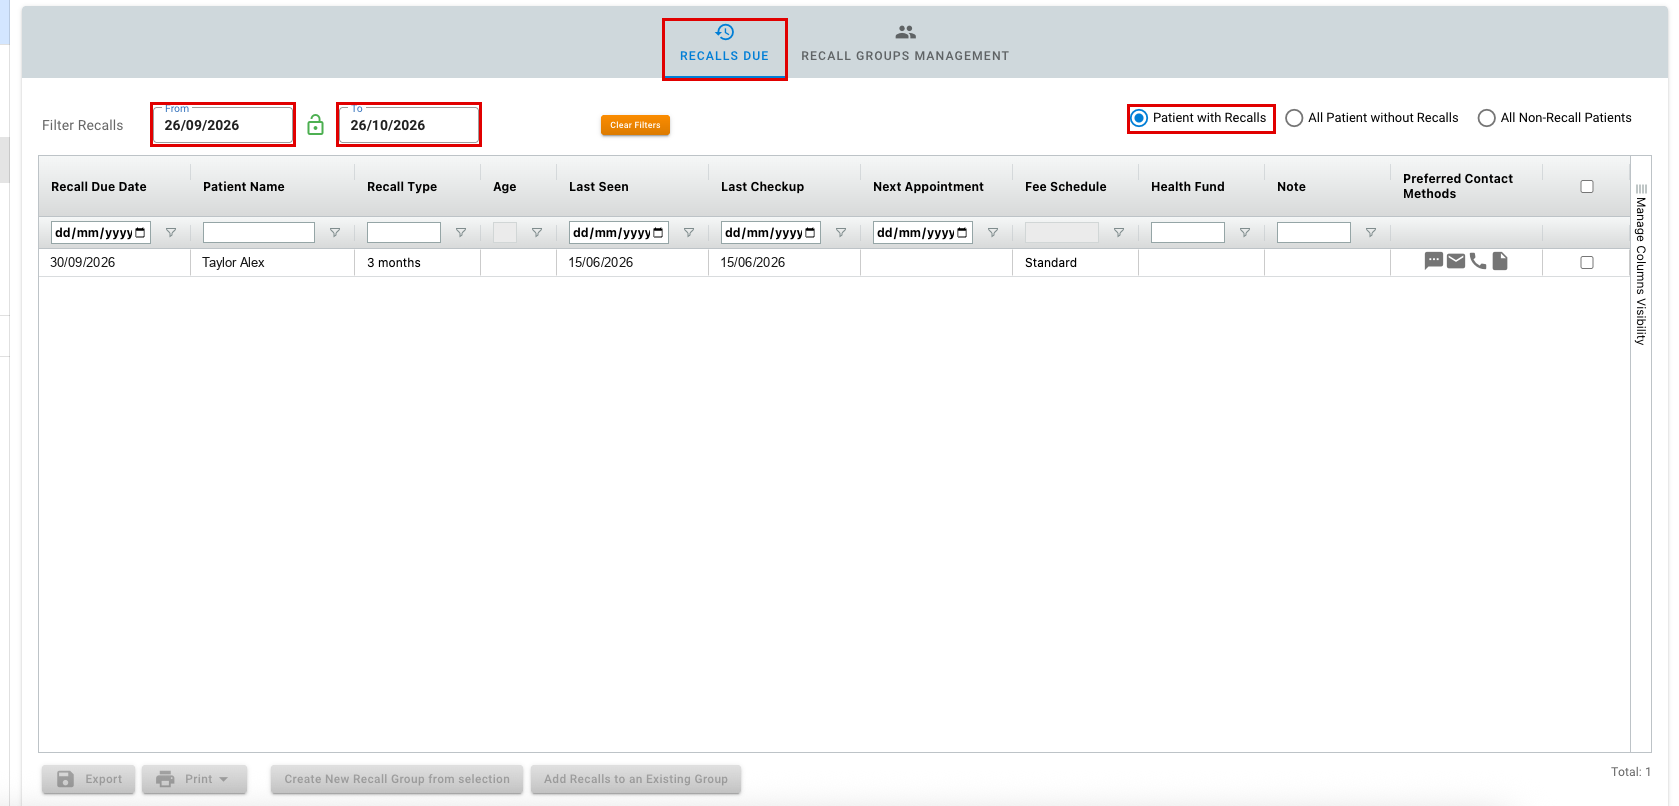
Task: Open filter menu for Last Checkup column
Action: (841, 233)
